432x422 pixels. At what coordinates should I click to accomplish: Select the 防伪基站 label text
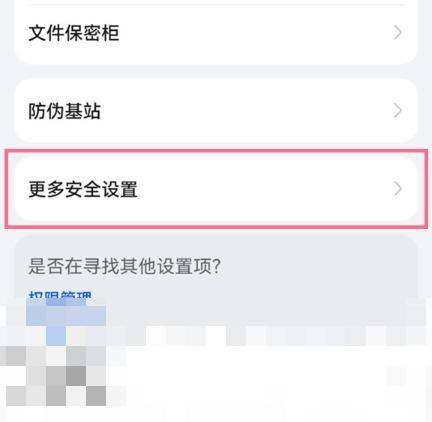point(64,111)
